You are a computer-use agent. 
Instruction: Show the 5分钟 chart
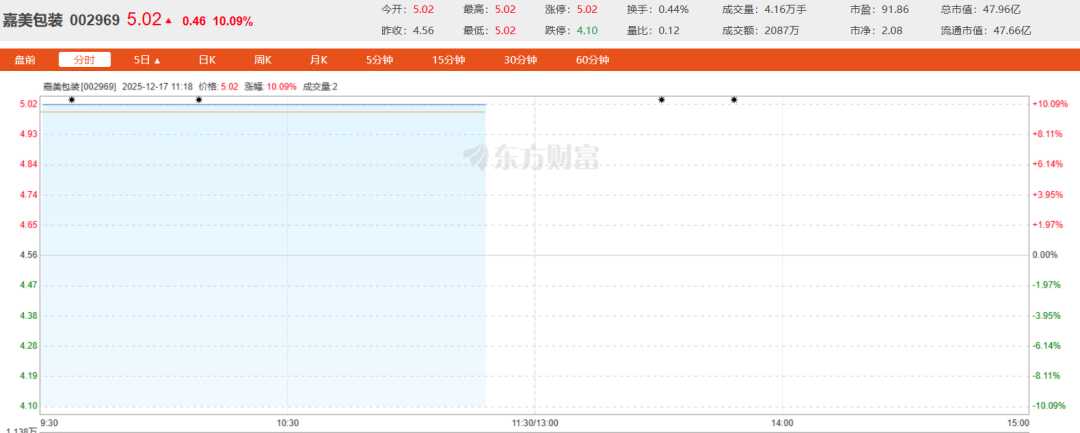click(x=380, y=60)
